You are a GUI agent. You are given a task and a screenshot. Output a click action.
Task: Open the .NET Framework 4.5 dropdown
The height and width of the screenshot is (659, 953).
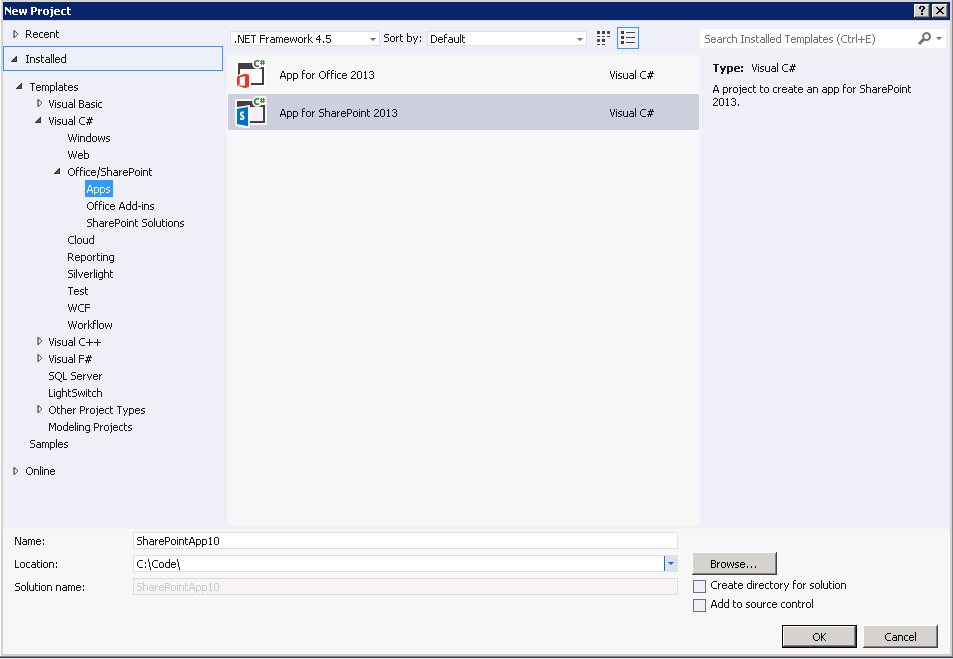pyautogui.click(x=304, y=39)
